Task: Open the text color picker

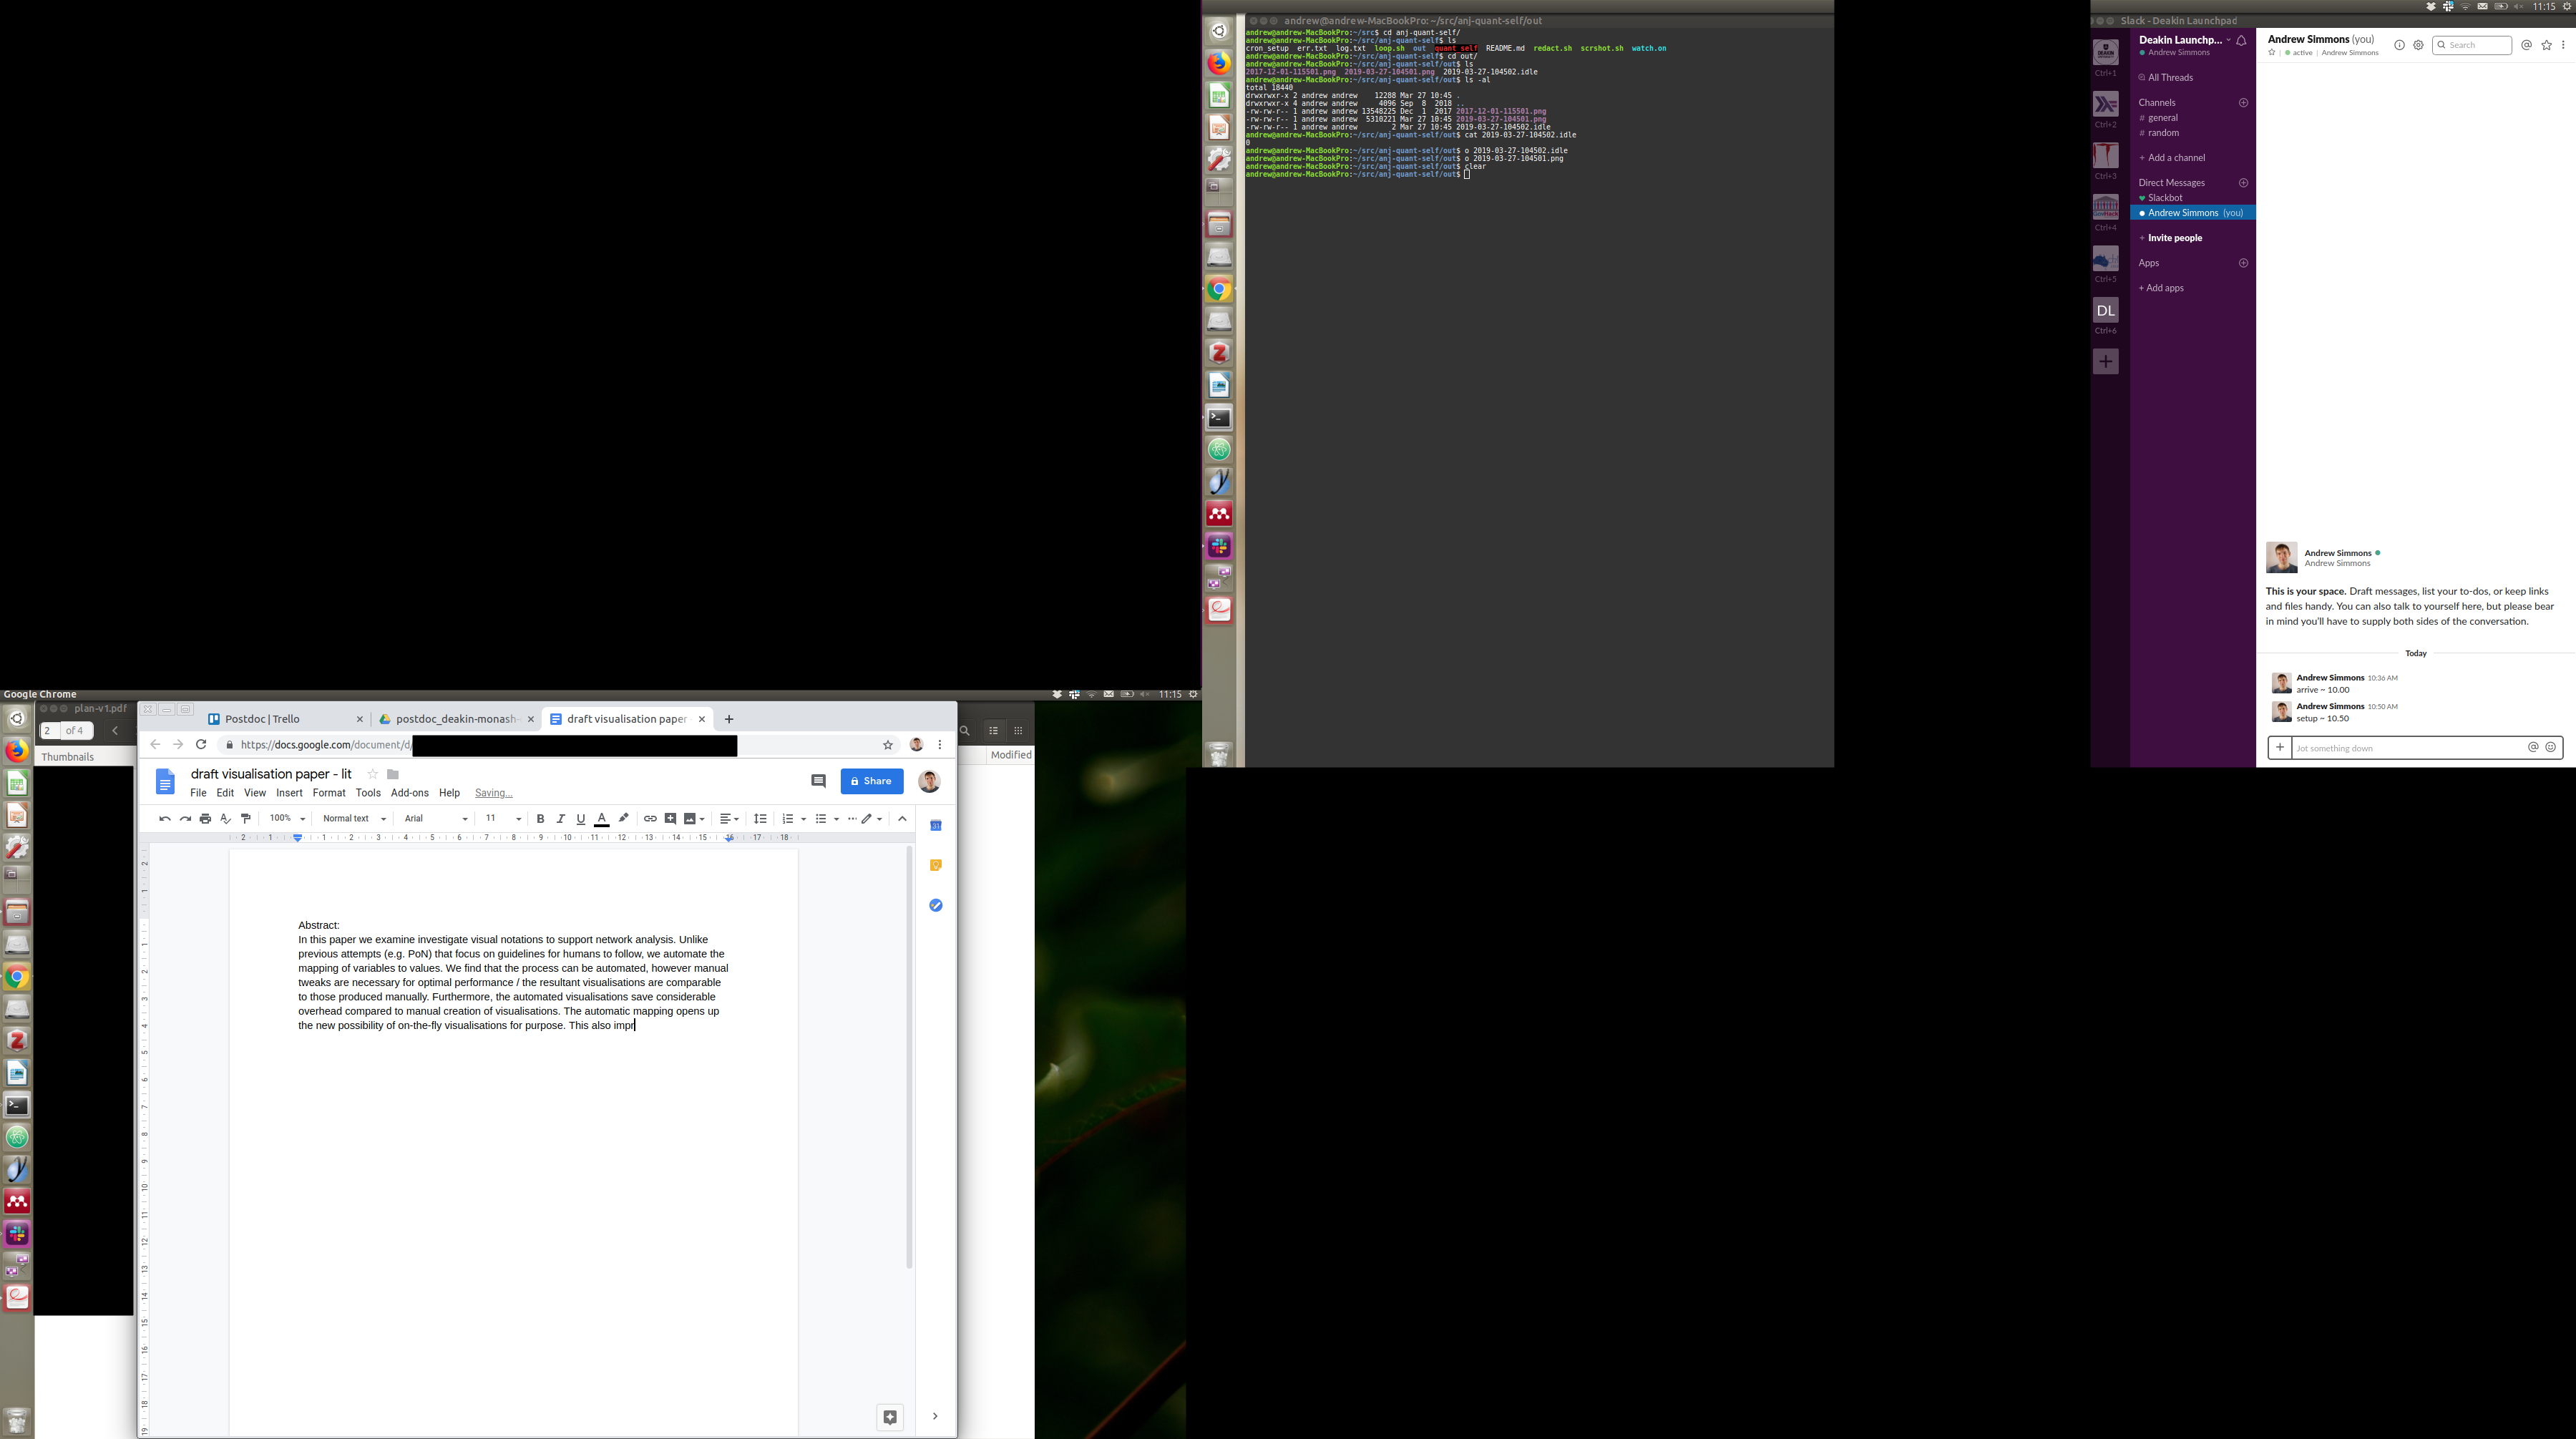Action: click(x=602, y=818)
